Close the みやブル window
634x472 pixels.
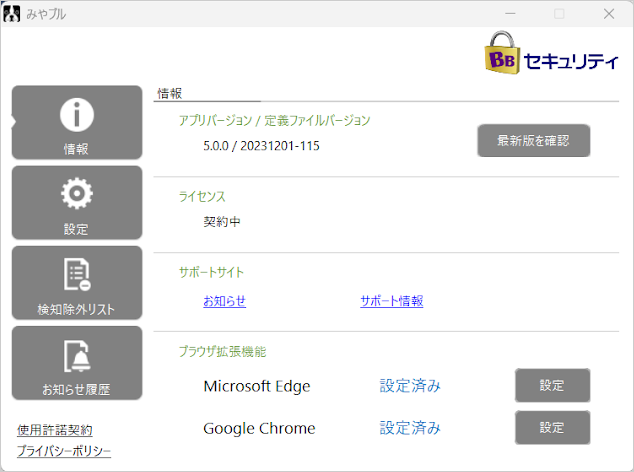[x=609, y=14]
